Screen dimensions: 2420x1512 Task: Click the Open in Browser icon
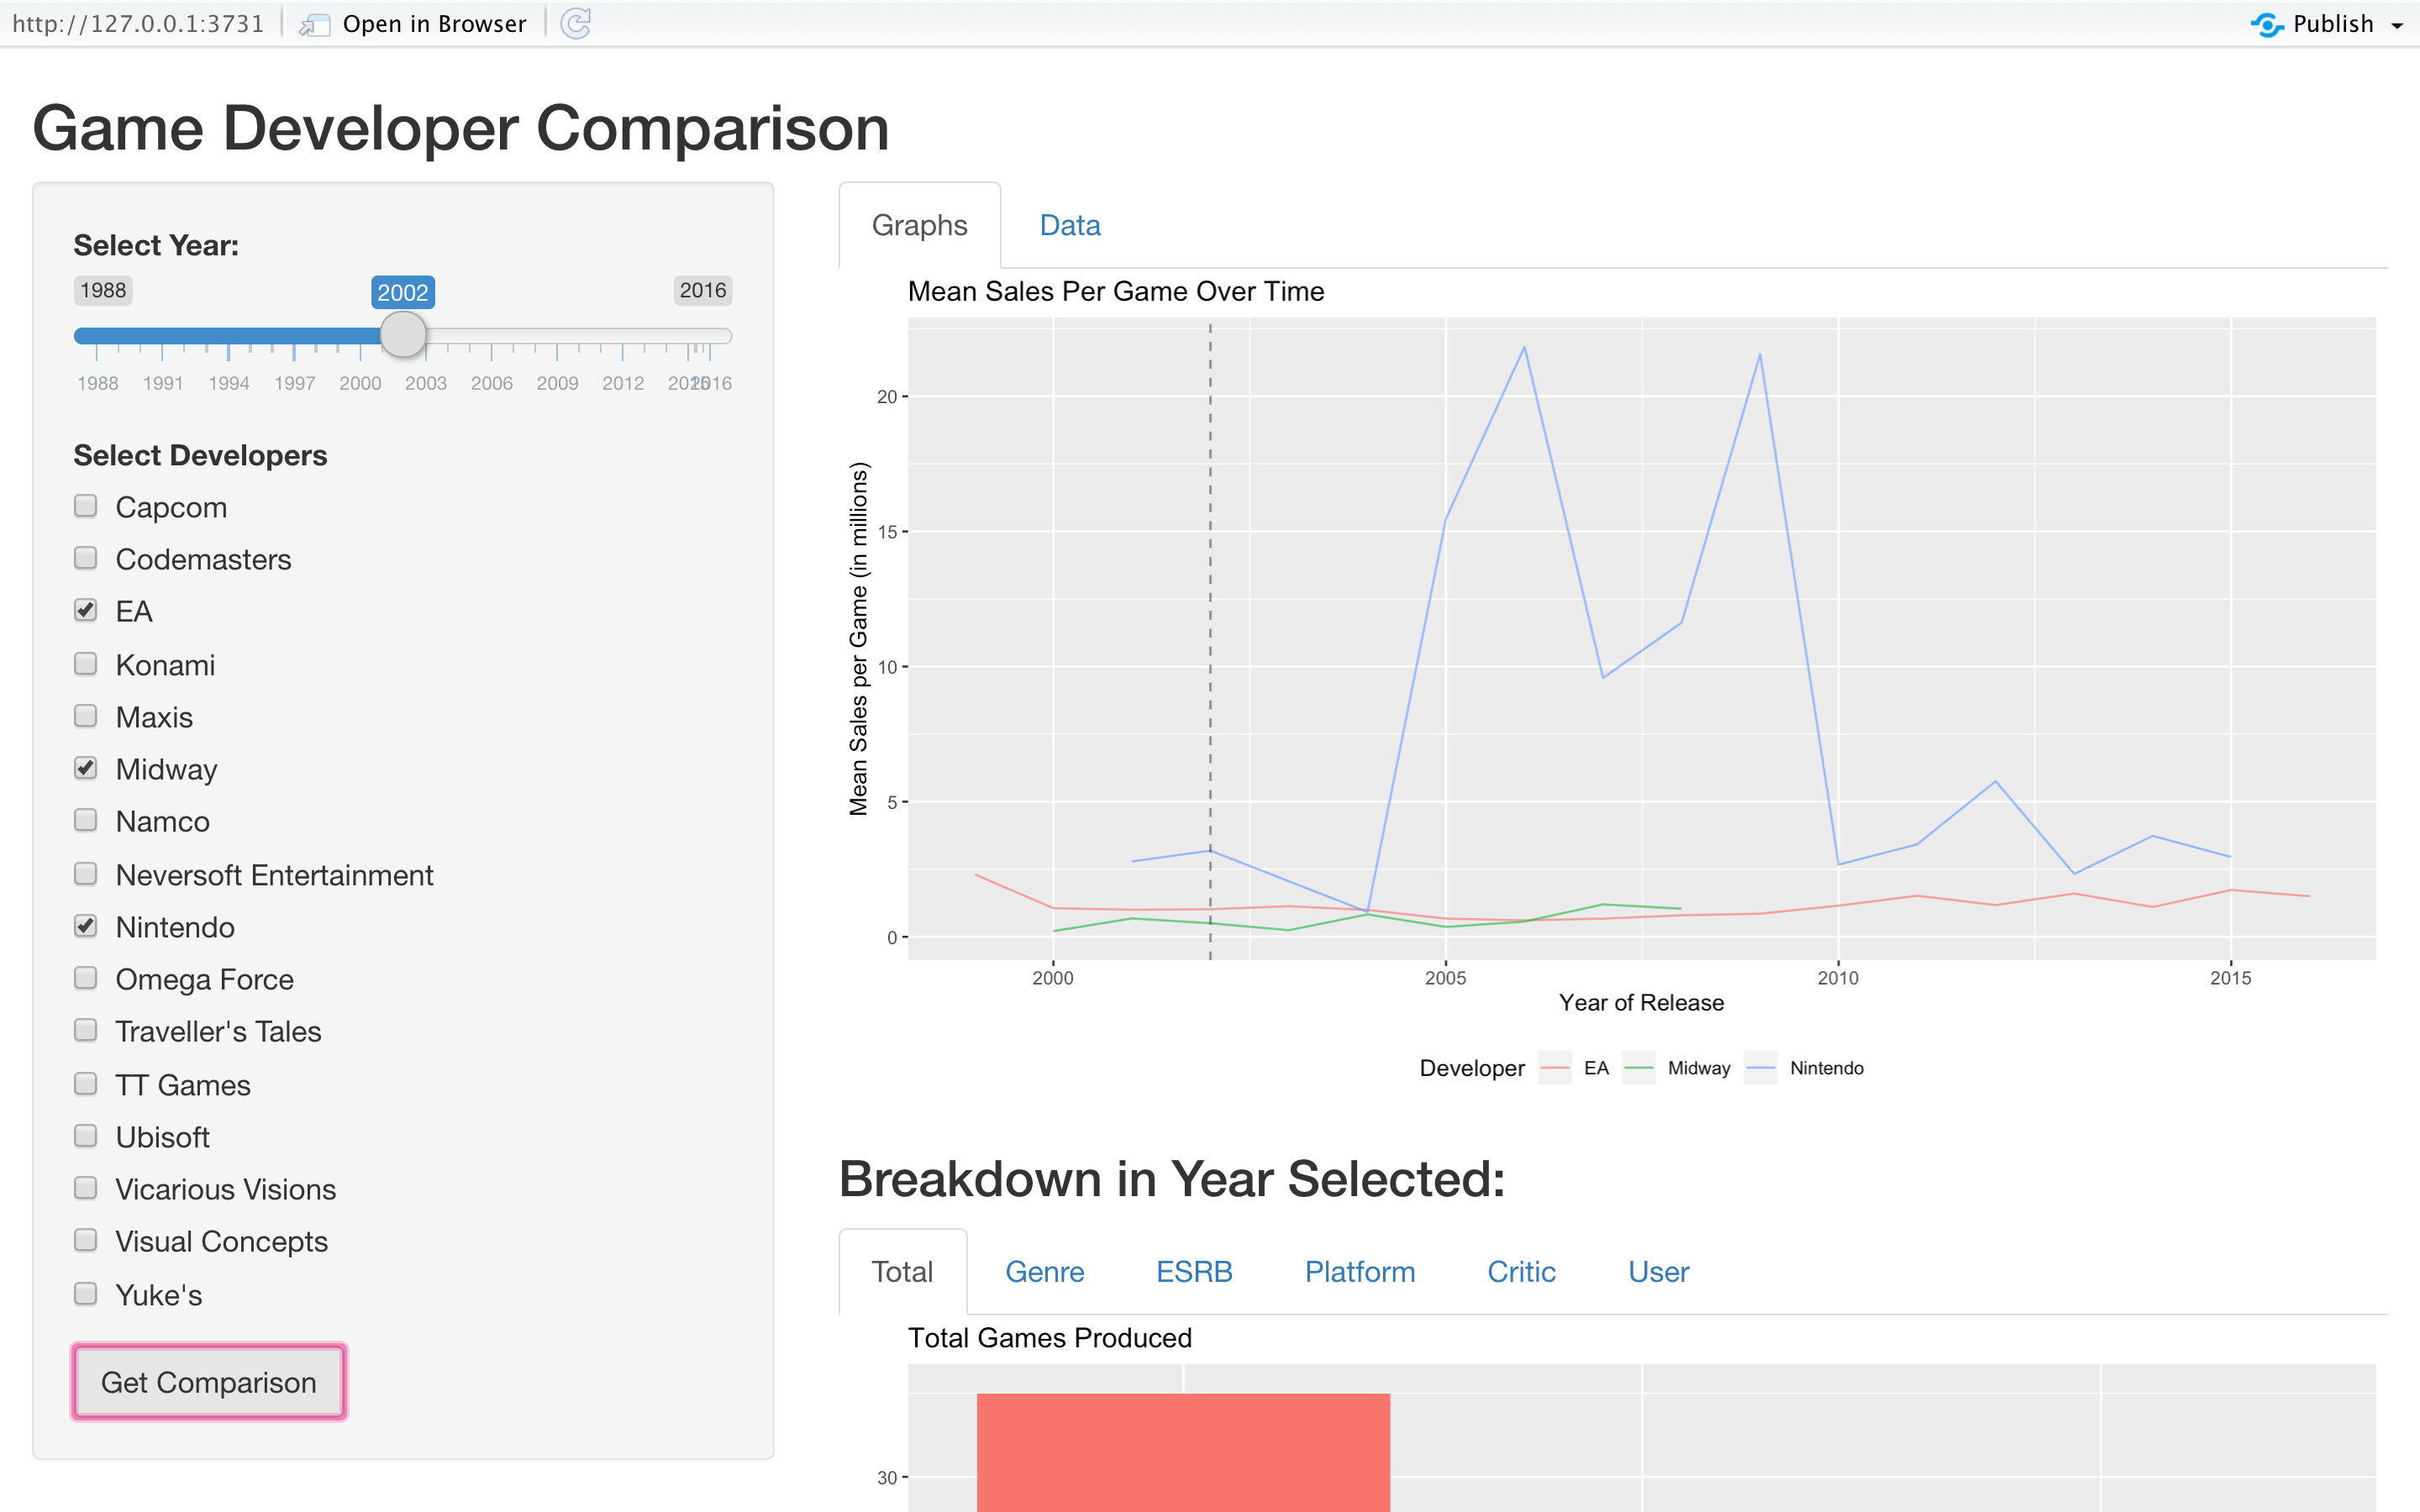pyautogui.click(x=316, y=24)
